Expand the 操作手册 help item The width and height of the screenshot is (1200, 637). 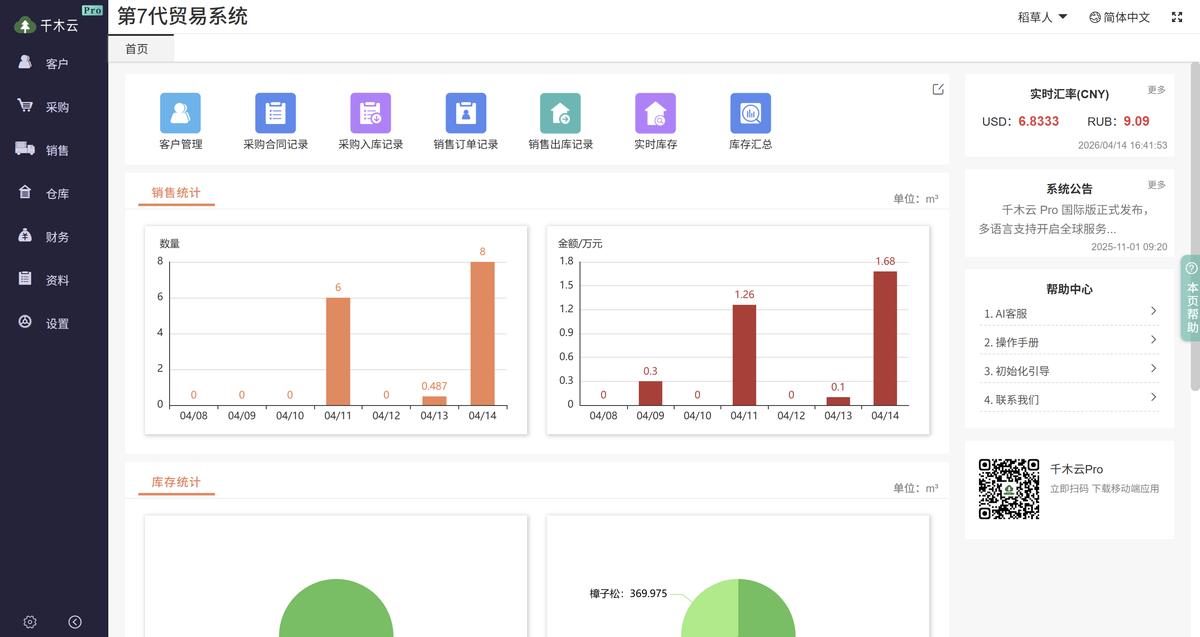[1068, 342]
